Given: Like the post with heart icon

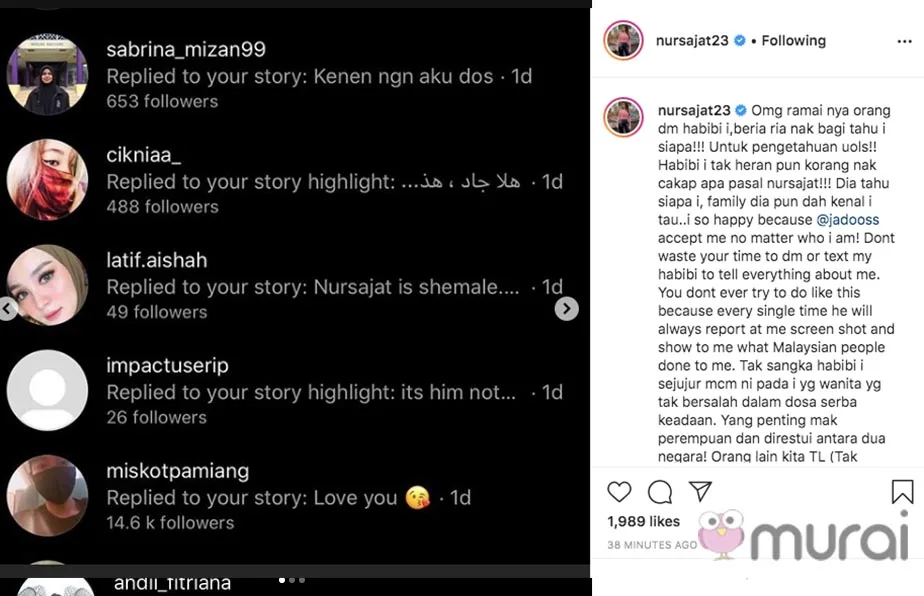Looking at the screenshot, I should click(620, 492).
